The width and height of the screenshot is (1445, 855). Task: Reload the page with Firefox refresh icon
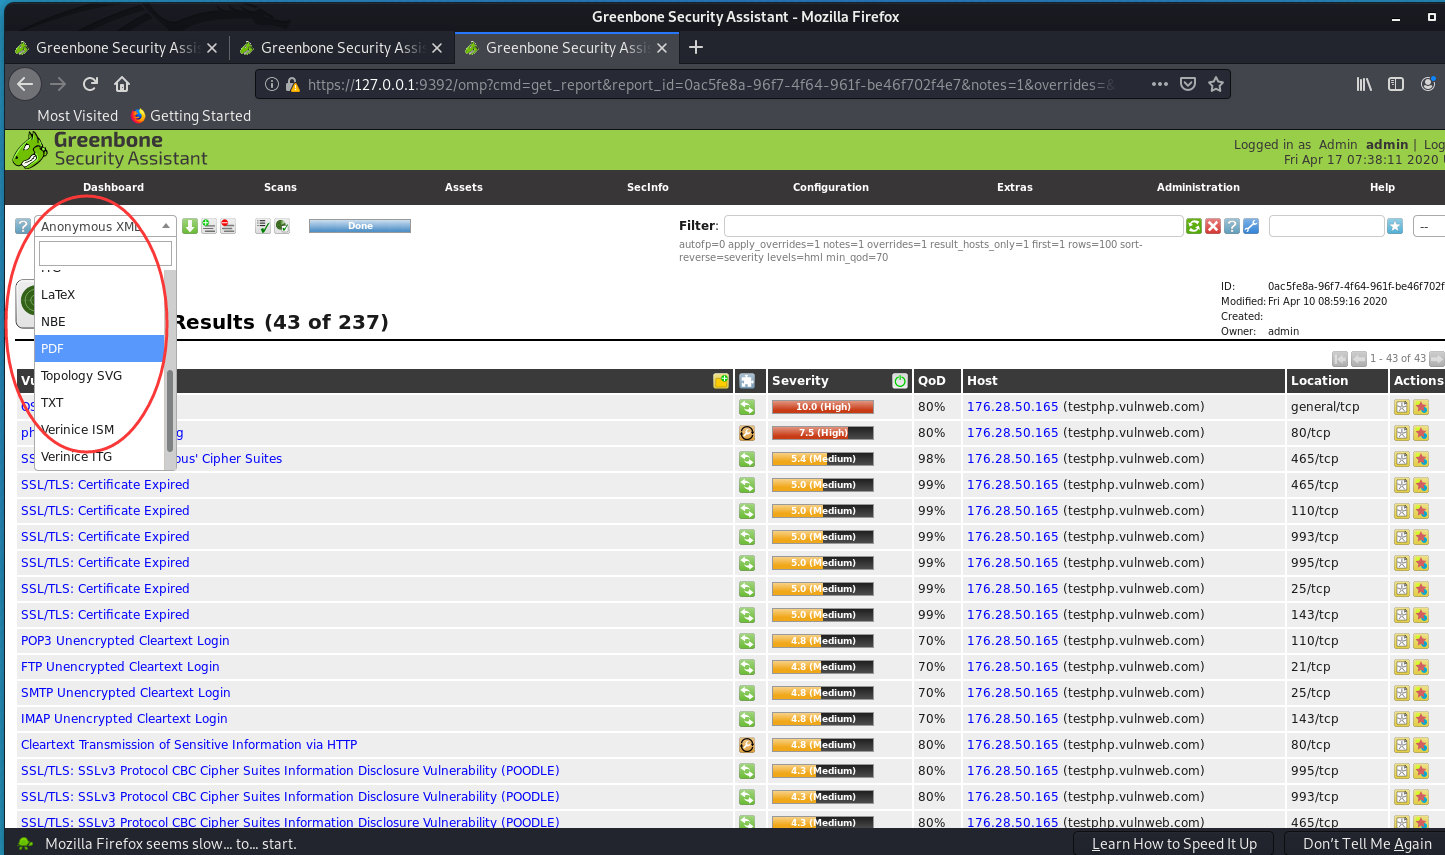pos(90,84)
